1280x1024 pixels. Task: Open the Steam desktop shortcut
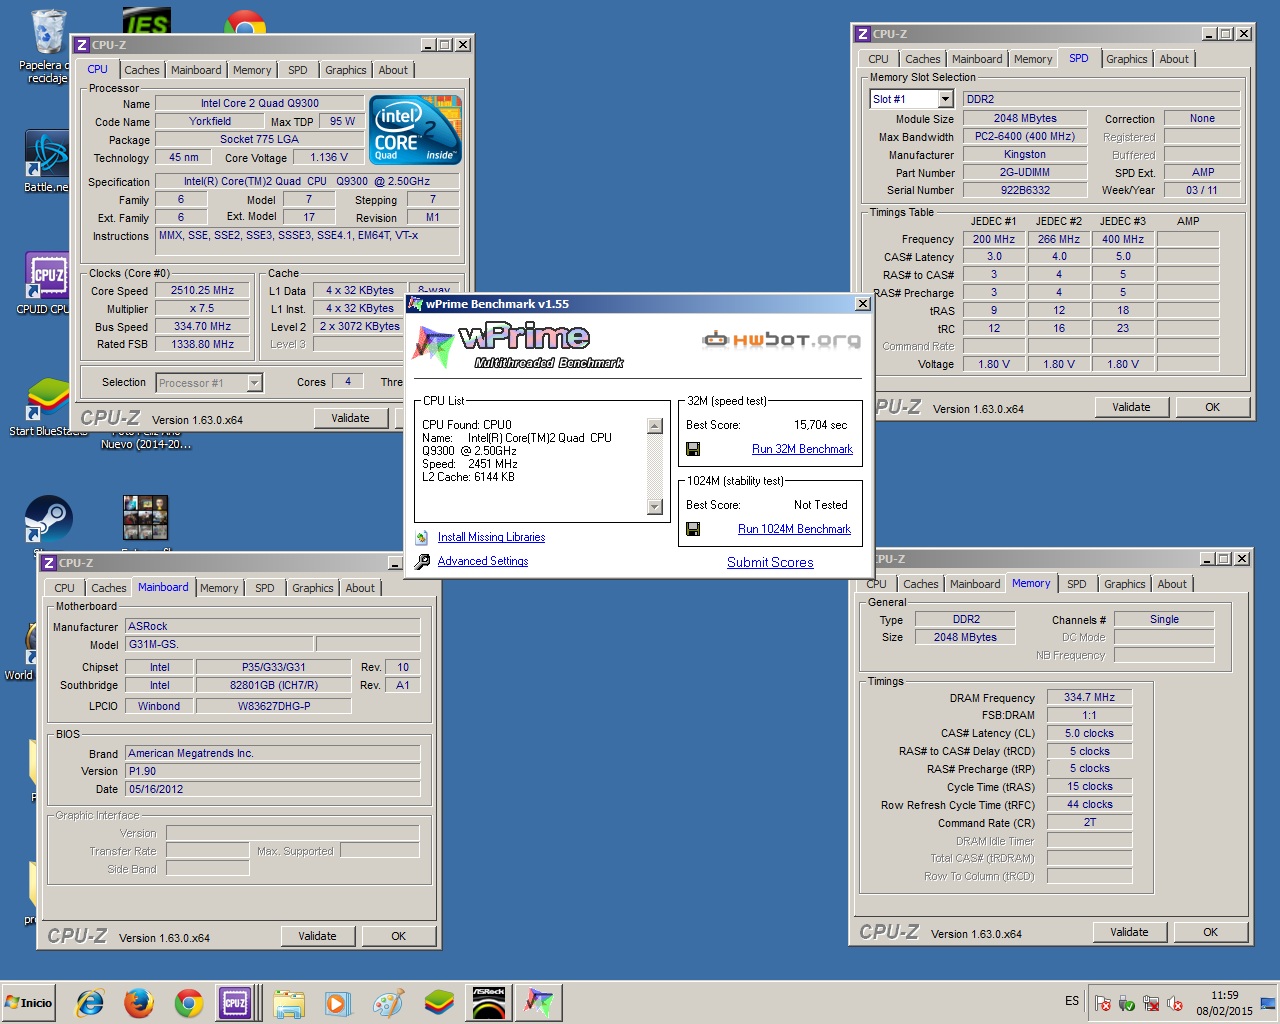click(x=48, y=521)
